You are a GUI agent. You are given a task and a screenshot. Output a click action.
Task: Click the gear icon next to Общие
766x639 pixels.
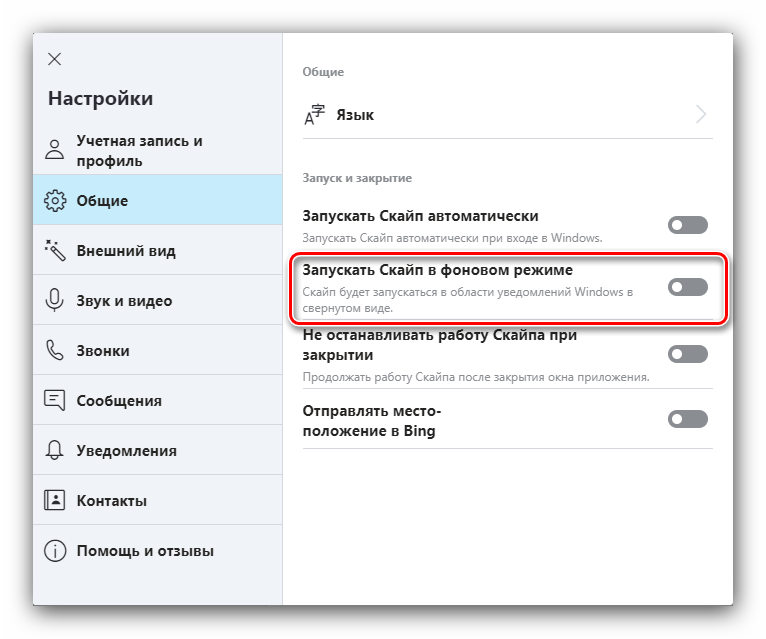pyautogui.click(x=55, y=200)
